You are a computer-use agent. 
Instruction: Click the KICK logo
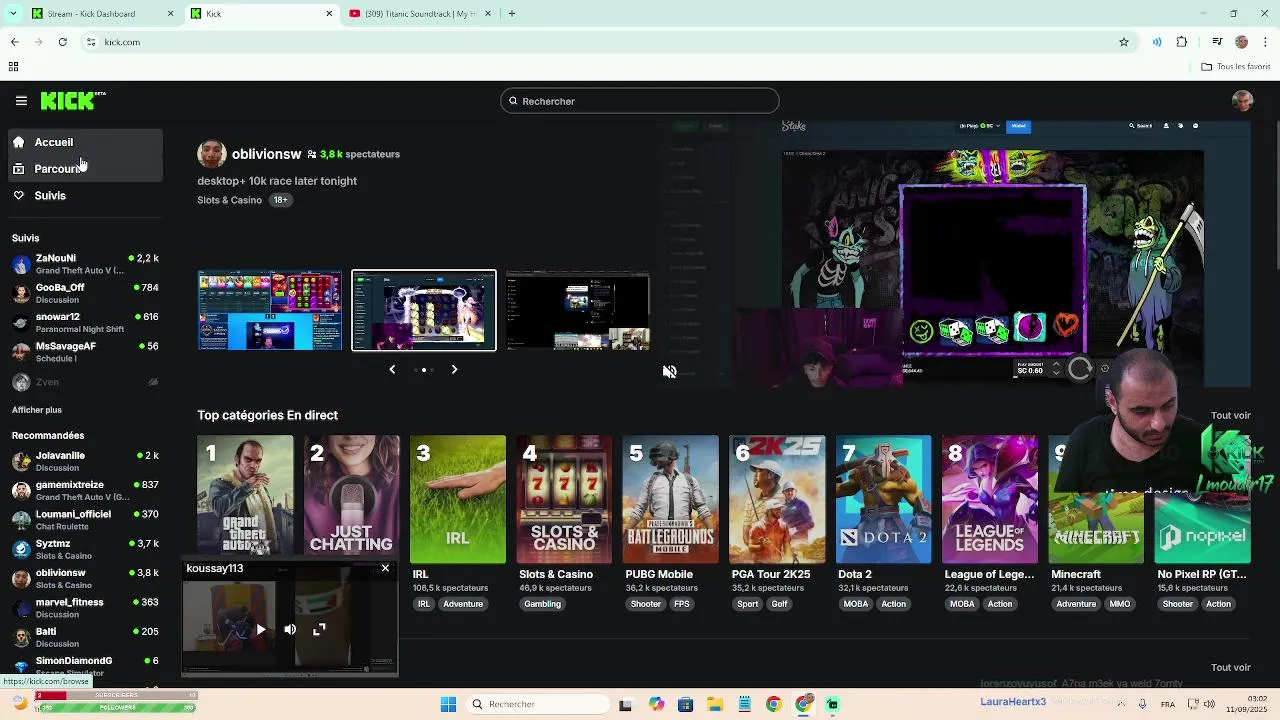click(x=73, y=101)
